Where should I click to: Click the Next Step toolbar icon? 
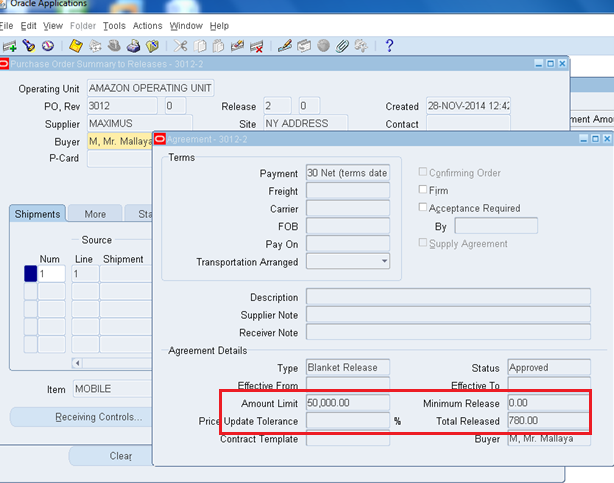click(95, 46)
